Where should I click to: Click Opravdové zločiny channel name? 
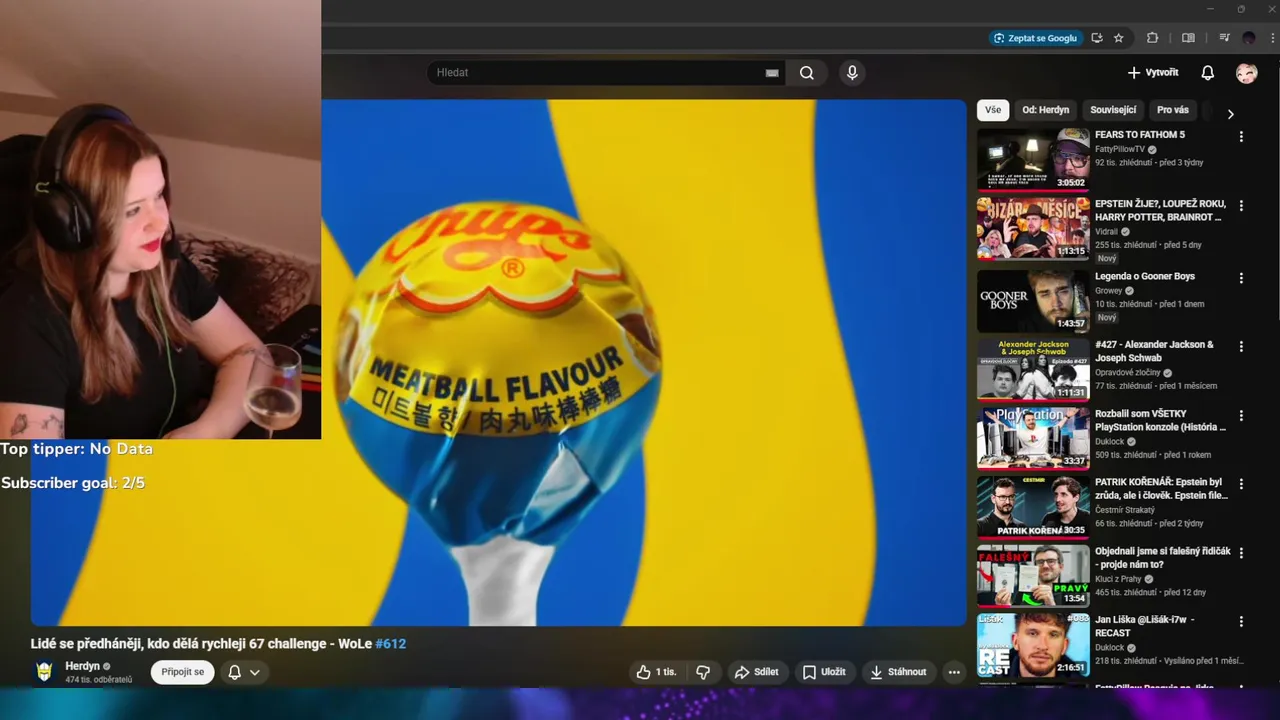point(1127,373)
